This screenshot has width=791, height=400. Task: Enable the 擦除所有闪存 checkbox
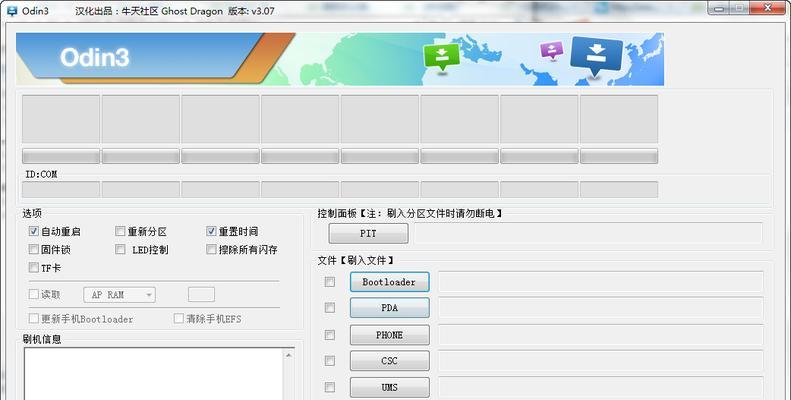tap(211, 249)
